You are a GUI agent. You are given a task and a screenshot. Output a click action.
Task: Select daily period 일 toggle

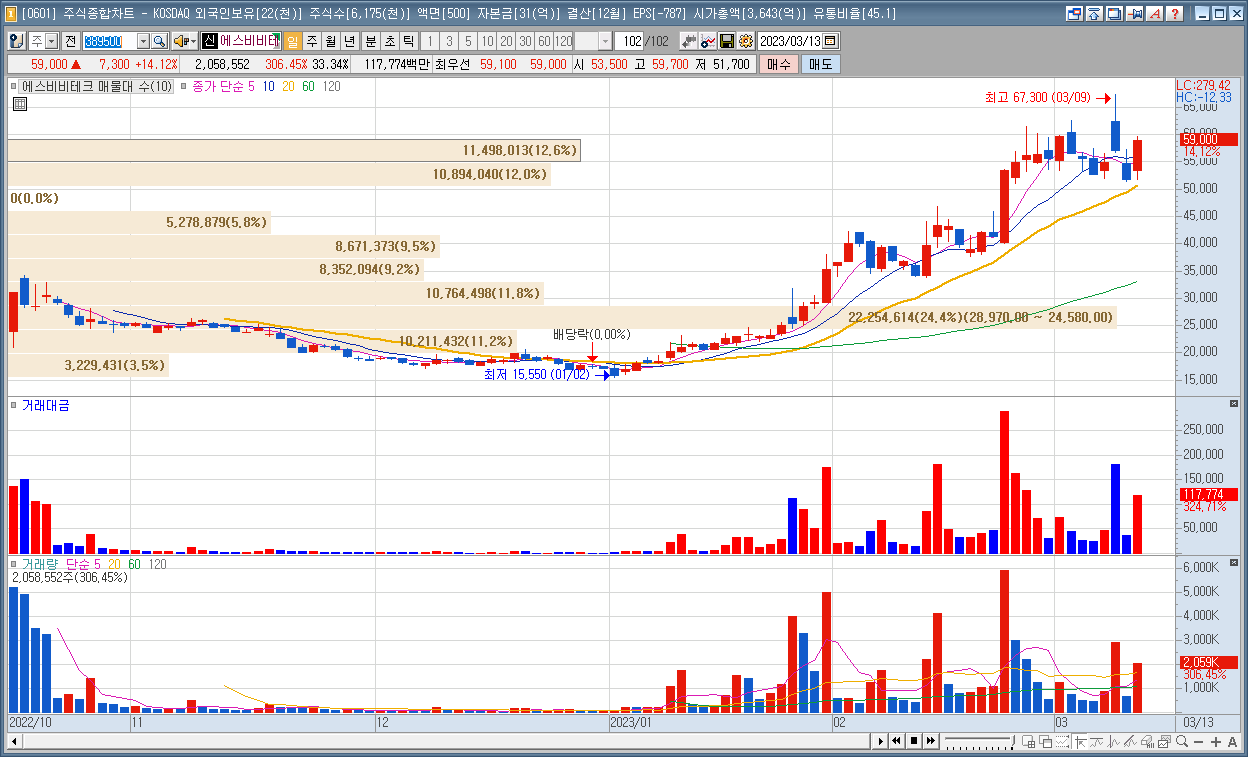click(292, 41)
